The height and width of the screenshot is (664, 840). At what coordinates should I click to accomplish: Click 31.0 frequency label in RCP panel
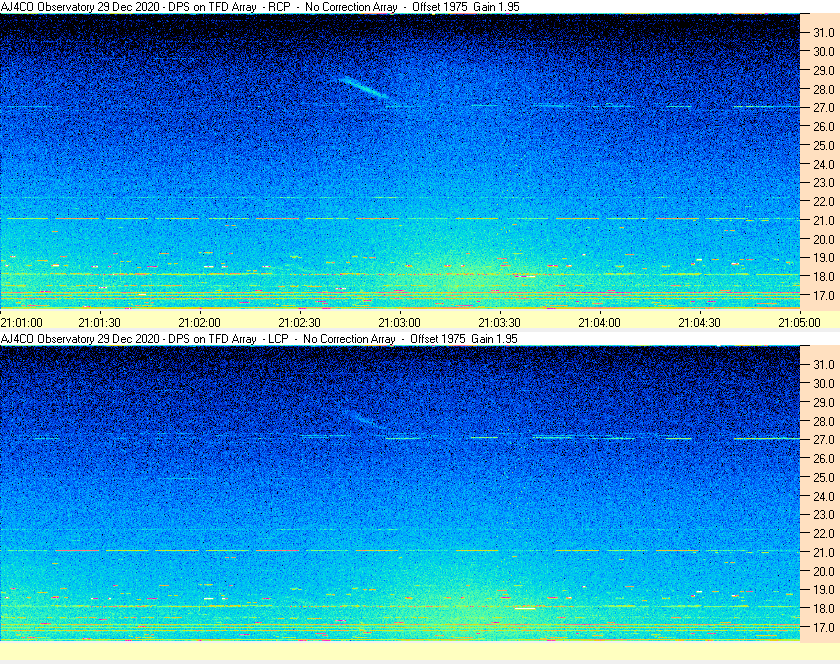point(824,33)
